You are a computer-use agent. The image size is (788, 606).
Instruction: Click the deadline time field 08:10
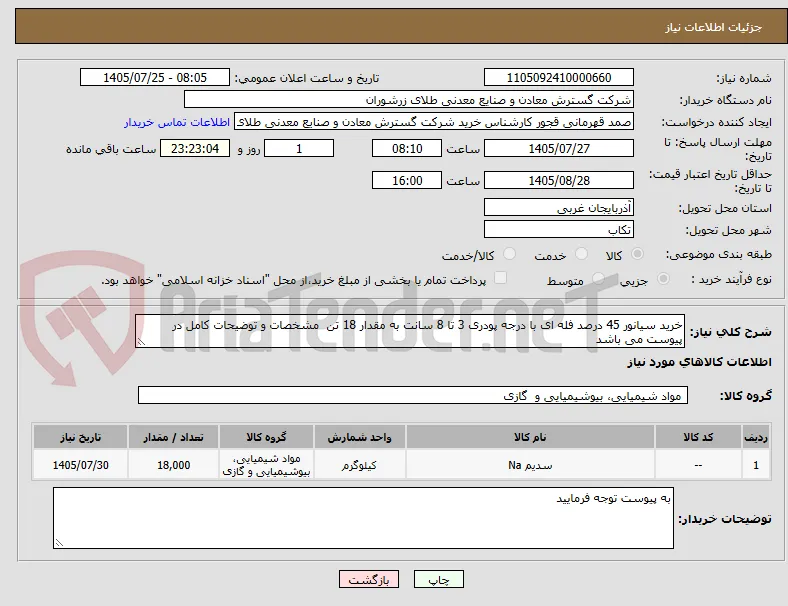click(x=407, y=149)
